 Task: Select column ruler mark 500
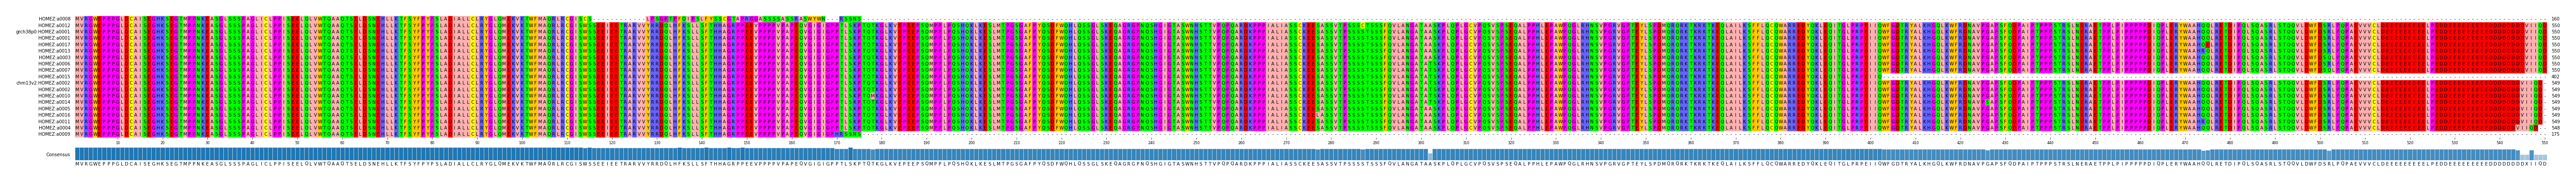2320,143
